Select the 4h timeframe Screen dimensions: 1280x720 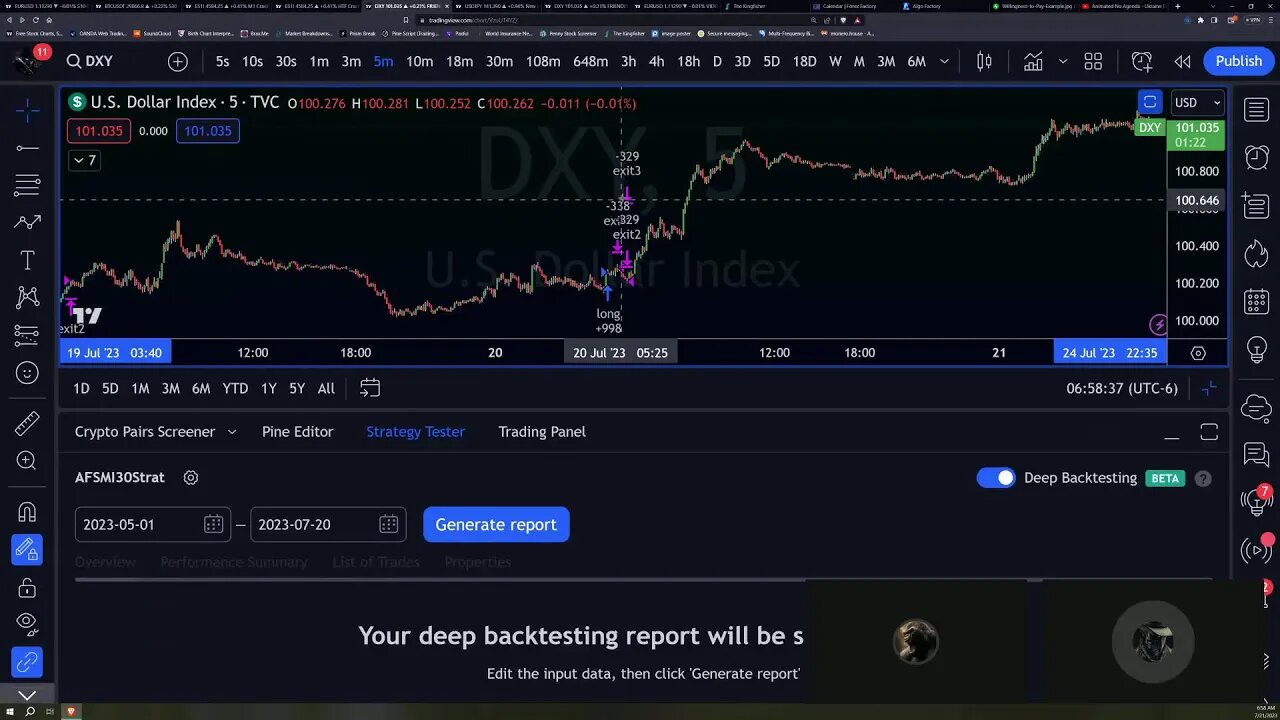(656, 61)
